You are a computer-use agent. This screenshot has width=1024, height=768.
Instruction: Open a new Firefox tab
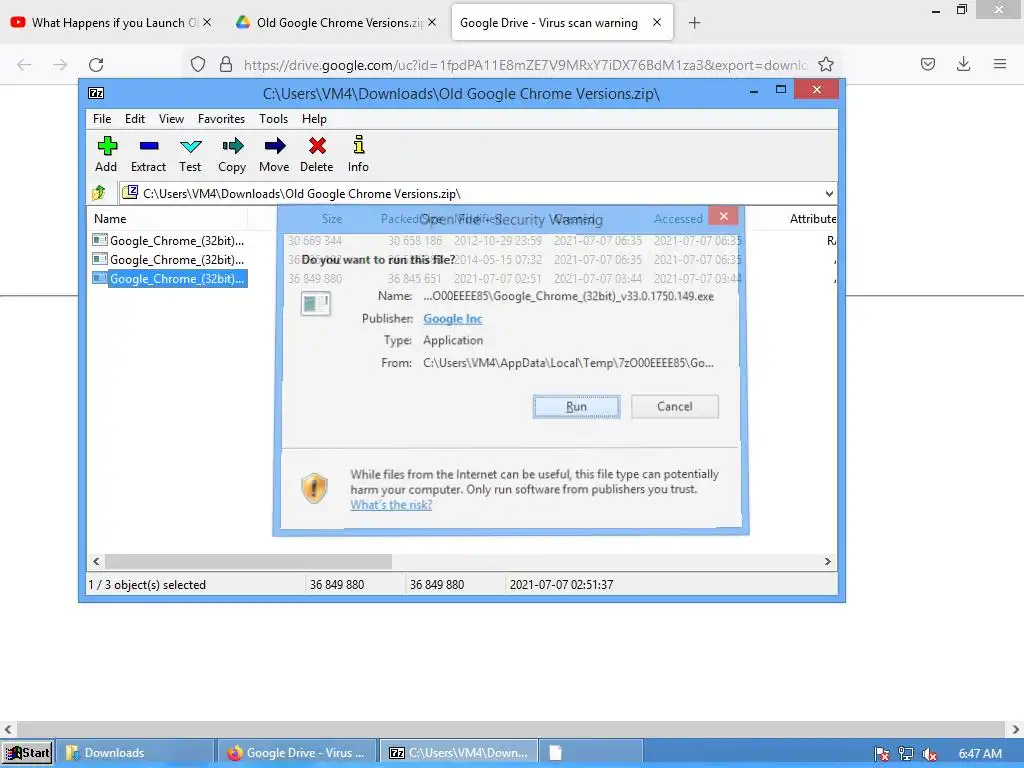pyautogui.click(x=694, y=23)
